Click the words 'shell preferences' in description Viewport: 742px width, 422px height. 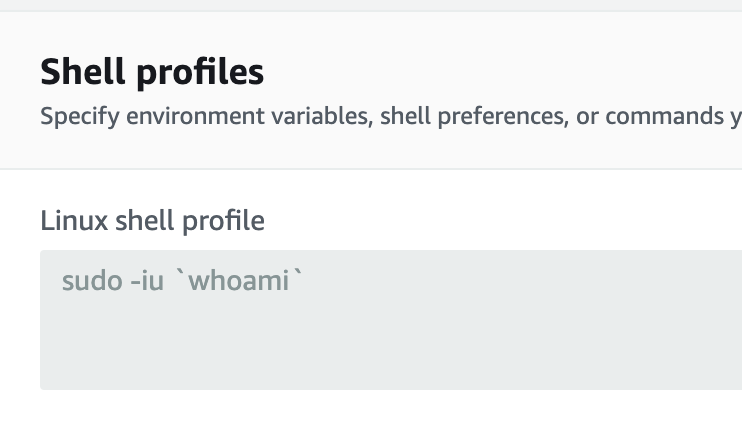point(472,117)
